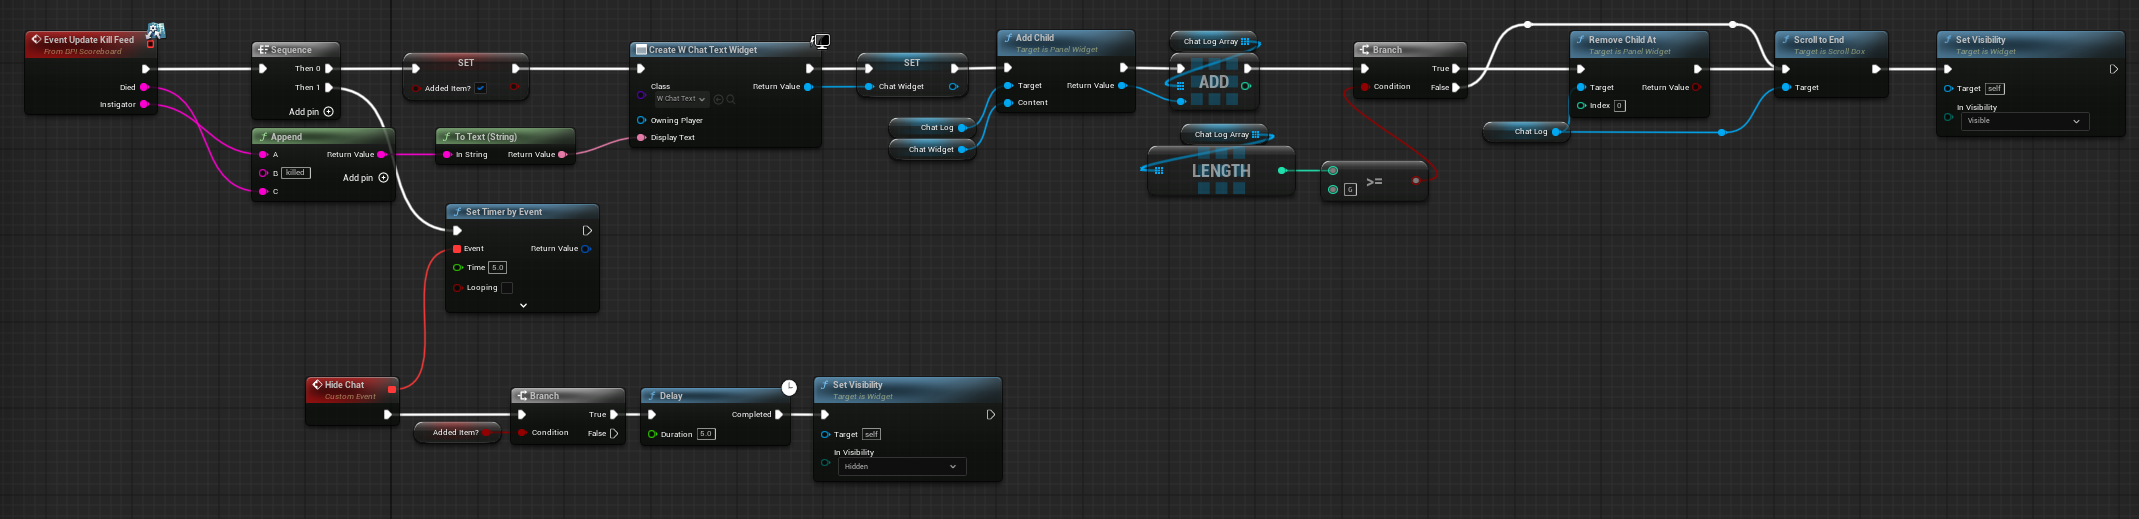
Task: Open the In Visibility dropdown showing Visible
Action: tap(2023, 121)
